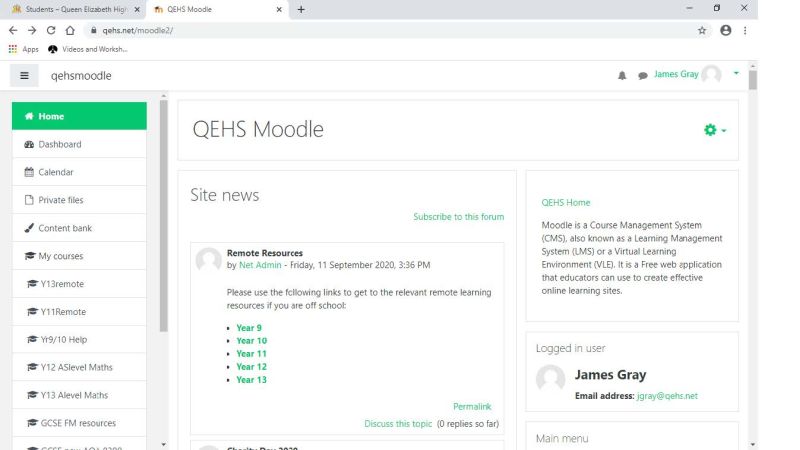Click the James Gray name in header
This screenshot has height=450, width=800.
click(x=676, y=74)
